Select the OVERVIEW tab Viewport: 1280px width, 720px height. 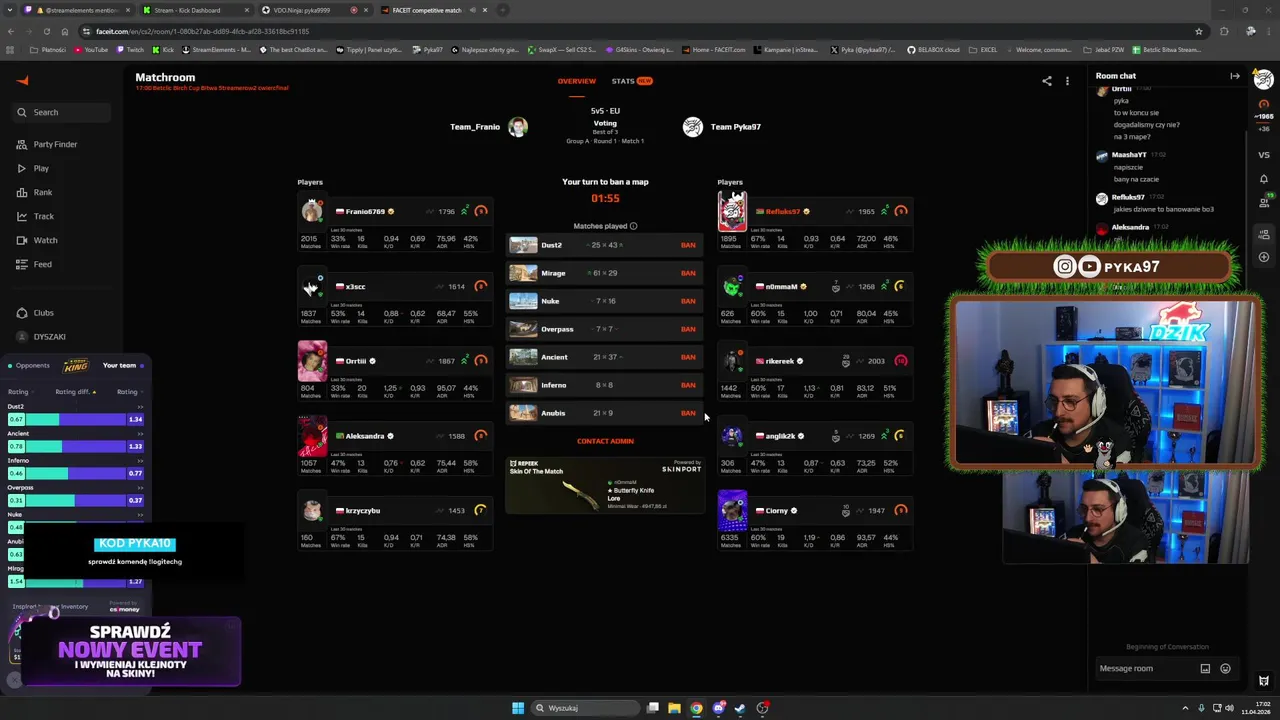click(x=576, y=81)
